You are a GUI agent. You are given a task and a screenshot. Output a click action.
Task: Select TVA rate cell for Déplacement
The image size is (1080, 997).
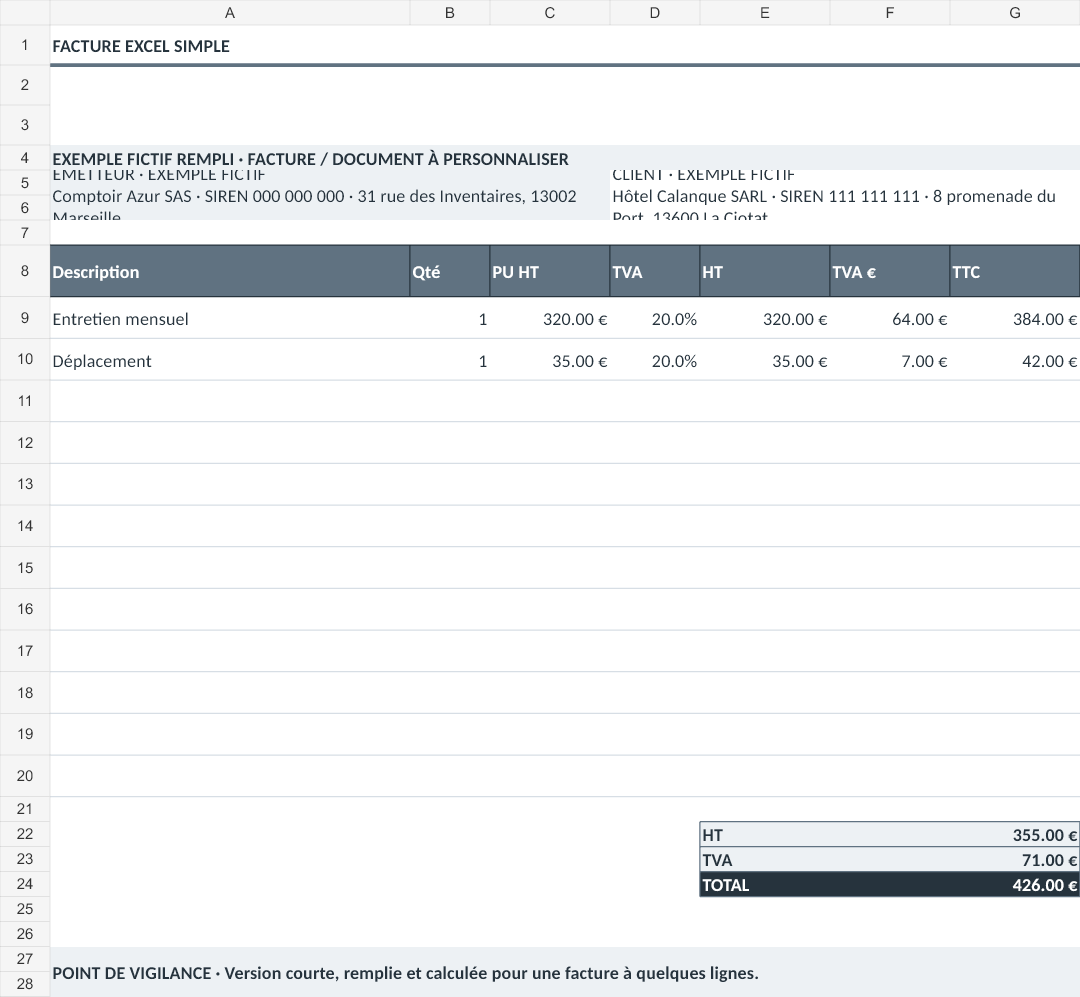(654, 360)
